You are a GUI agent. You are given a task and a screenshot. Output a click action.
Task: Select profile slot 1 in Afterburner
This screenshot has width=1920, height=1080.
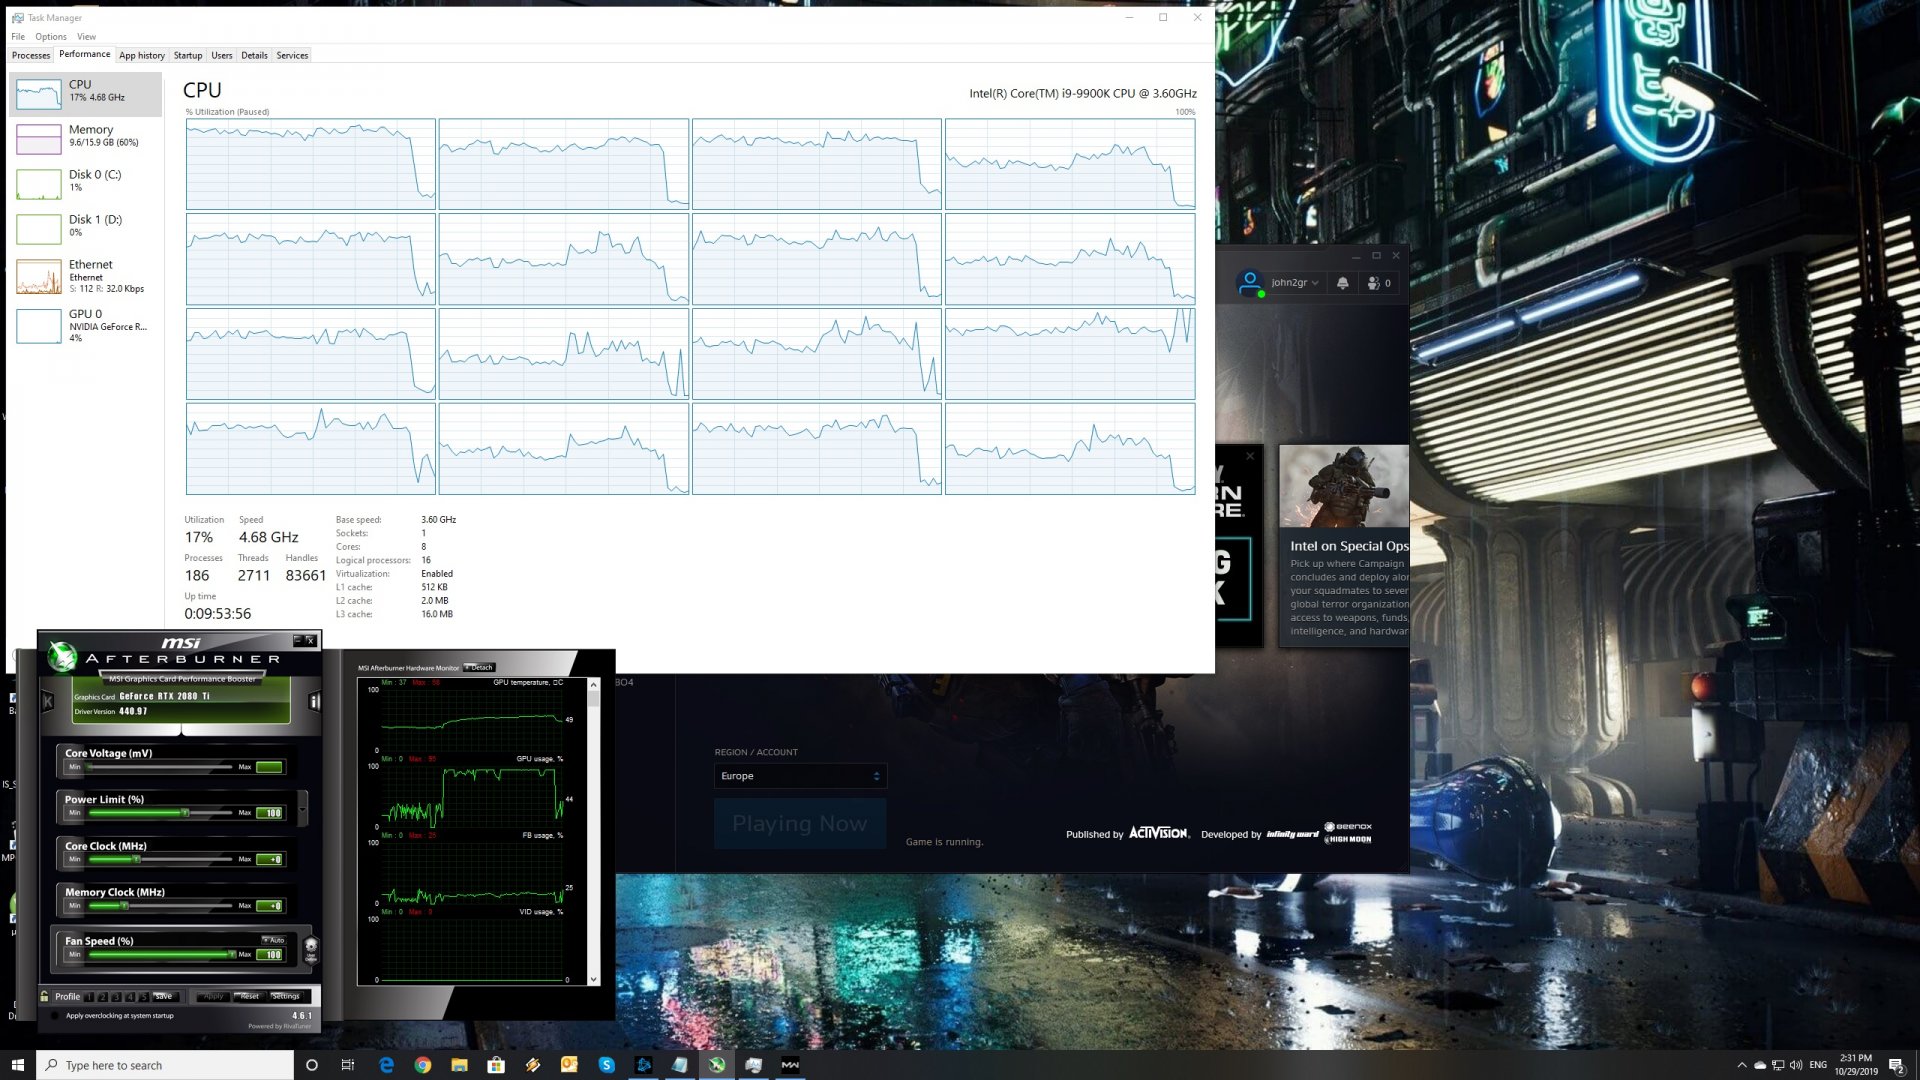click(89, 997)
